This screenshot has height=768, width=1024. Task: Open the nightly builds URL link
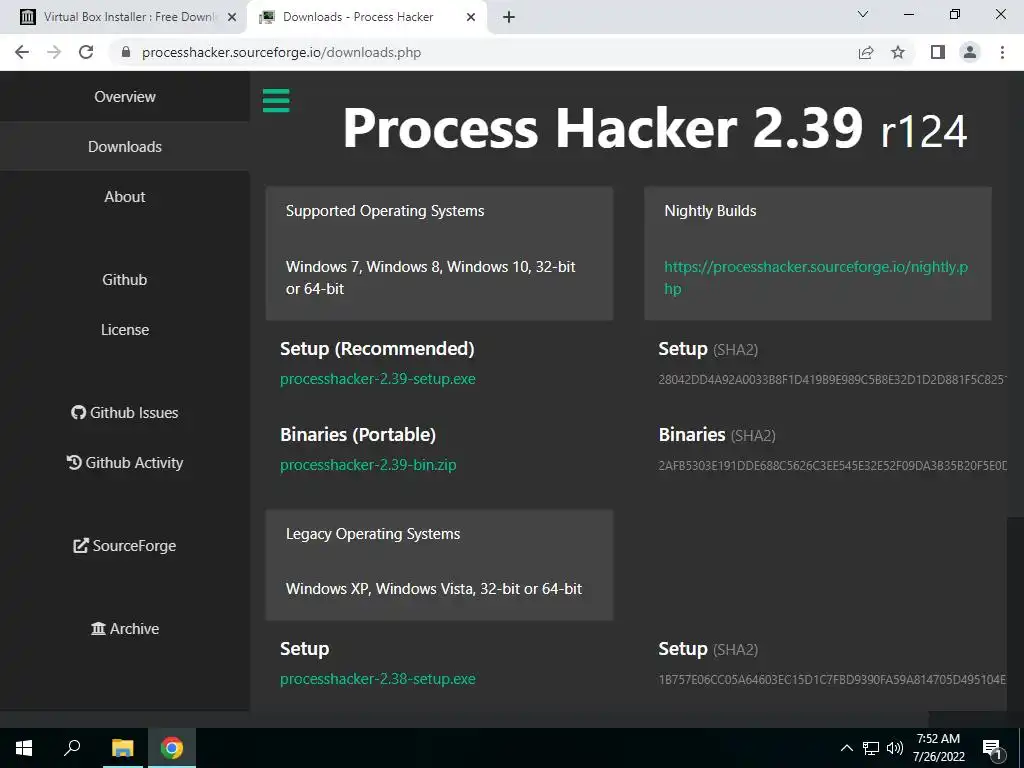816,278
